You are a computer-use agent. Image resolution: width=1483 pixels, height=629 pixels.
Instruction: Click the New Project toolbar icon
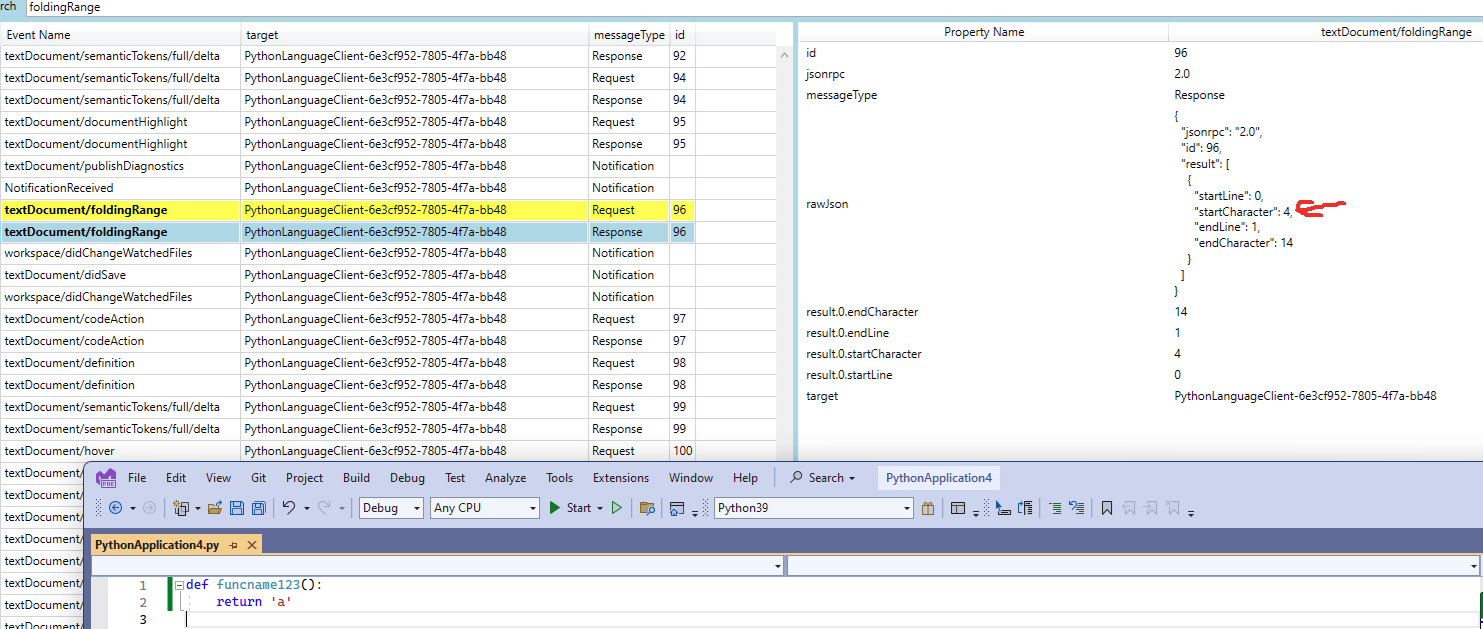click(x=181, y=508)
